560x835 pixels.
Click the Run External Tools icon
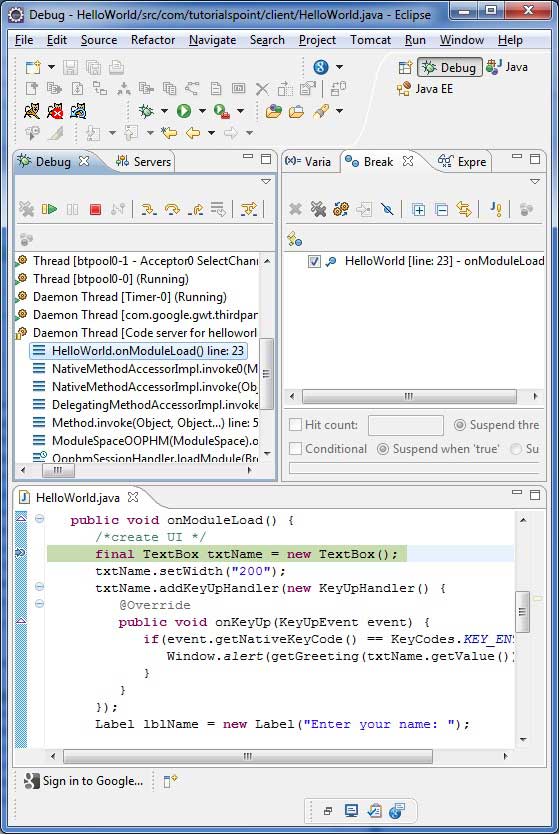221,111
